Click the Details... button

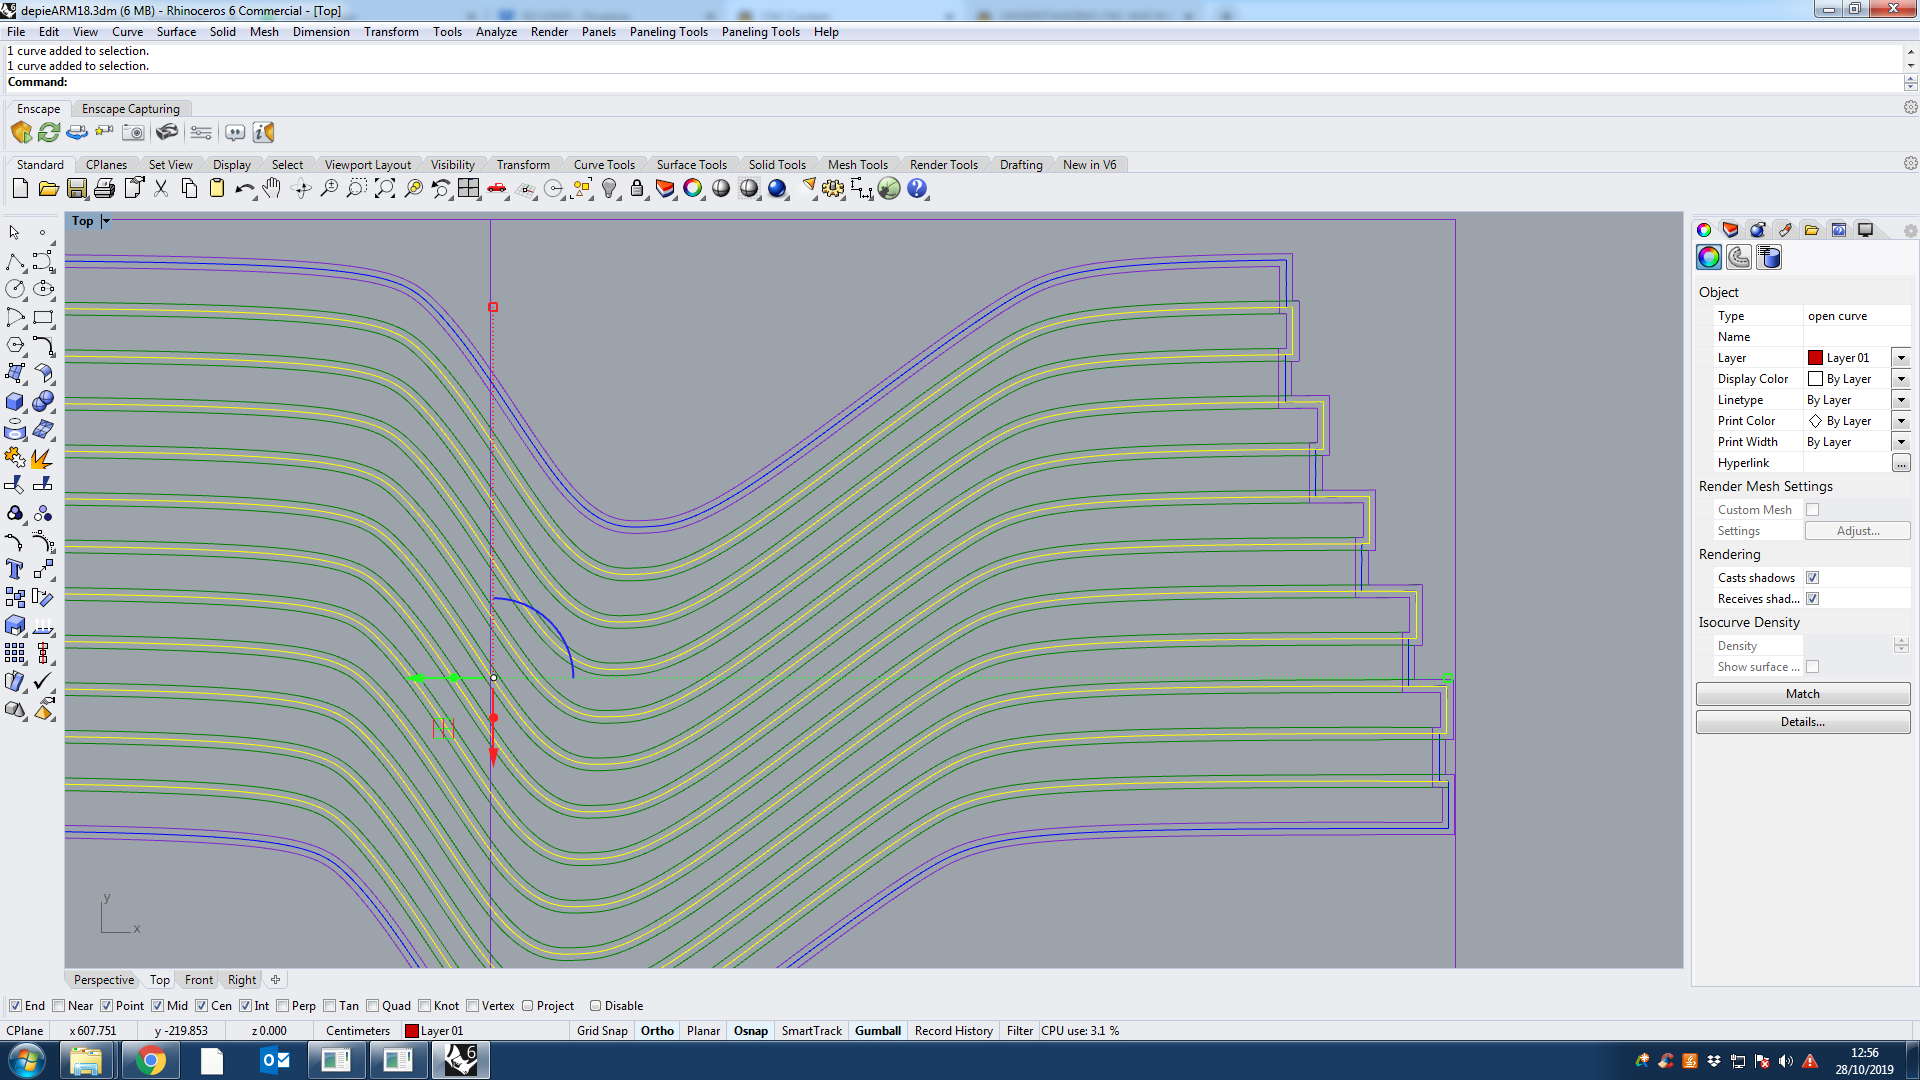pos(1802,722)
